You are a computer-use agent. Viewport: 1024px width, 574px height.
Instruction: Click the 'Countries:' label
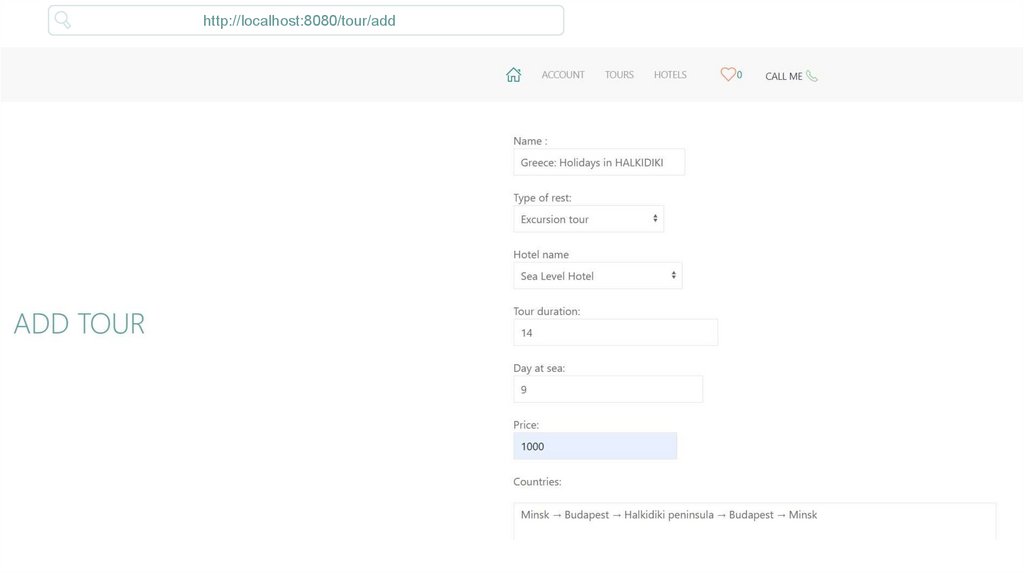537,482
